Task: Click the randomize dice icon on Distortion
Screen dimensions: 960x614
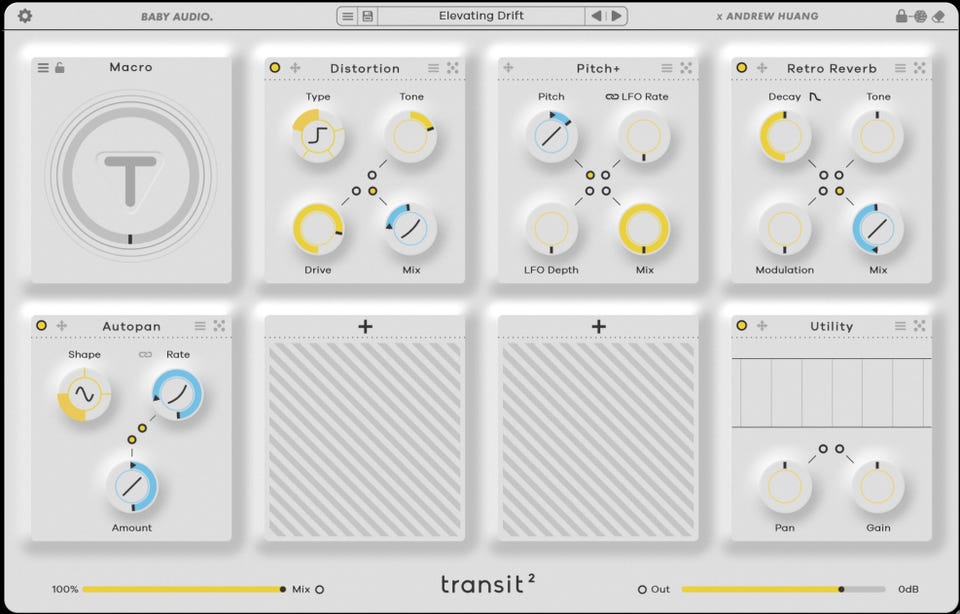Action: click(x=452, y=68)
